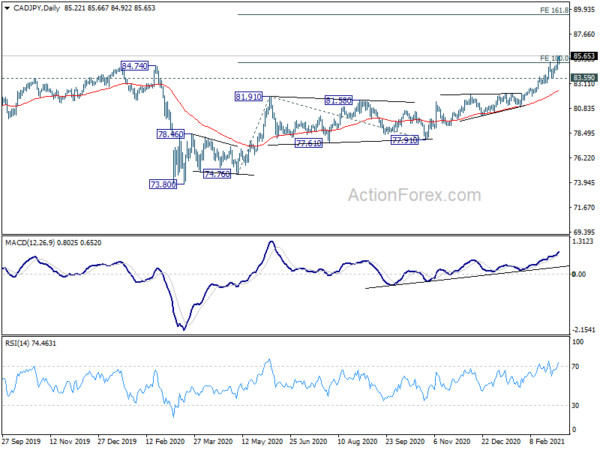Image resolution: width=600 pixels, height=450 pixels.
Task: Select the 78.460 price label
Action: 171,134
